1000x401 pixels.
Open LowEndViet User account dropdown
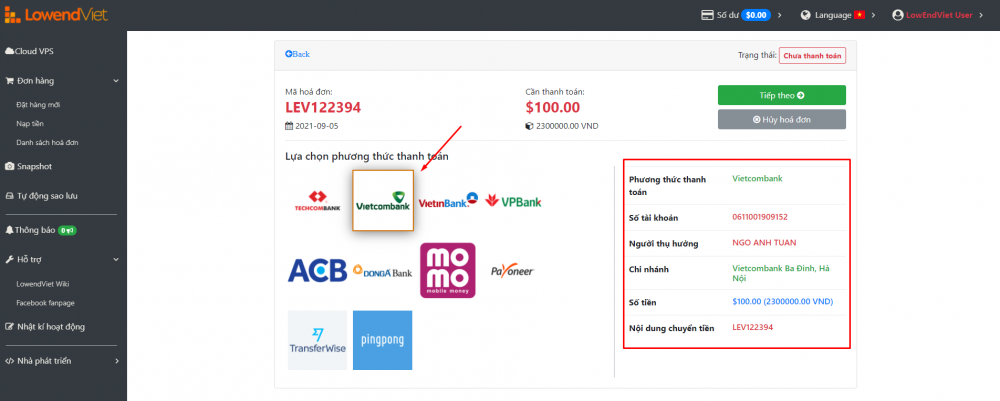pyautogui.click(x=938, y=15)
